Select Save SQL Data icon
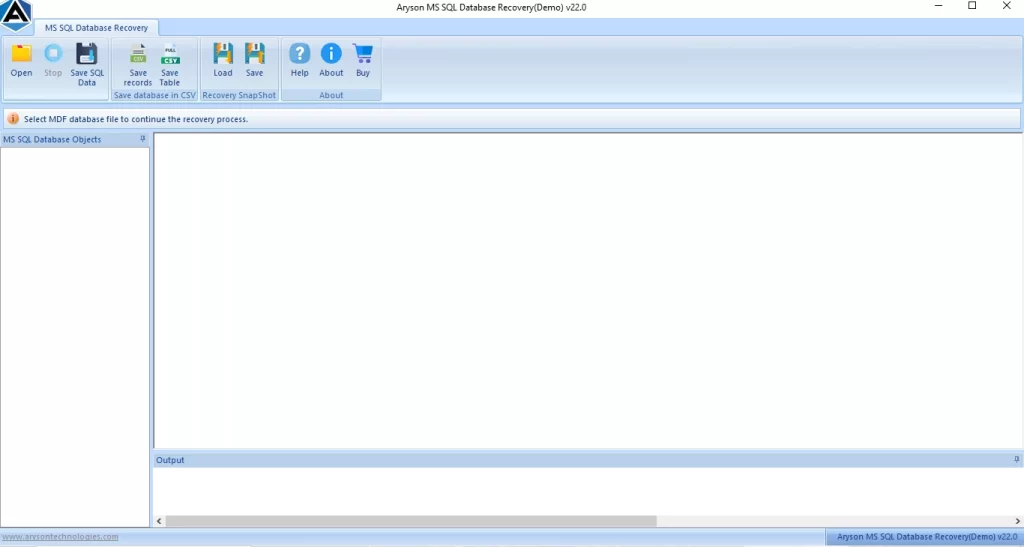The height and width of the screenshot is (547, 1024). [x=87, y=64]
